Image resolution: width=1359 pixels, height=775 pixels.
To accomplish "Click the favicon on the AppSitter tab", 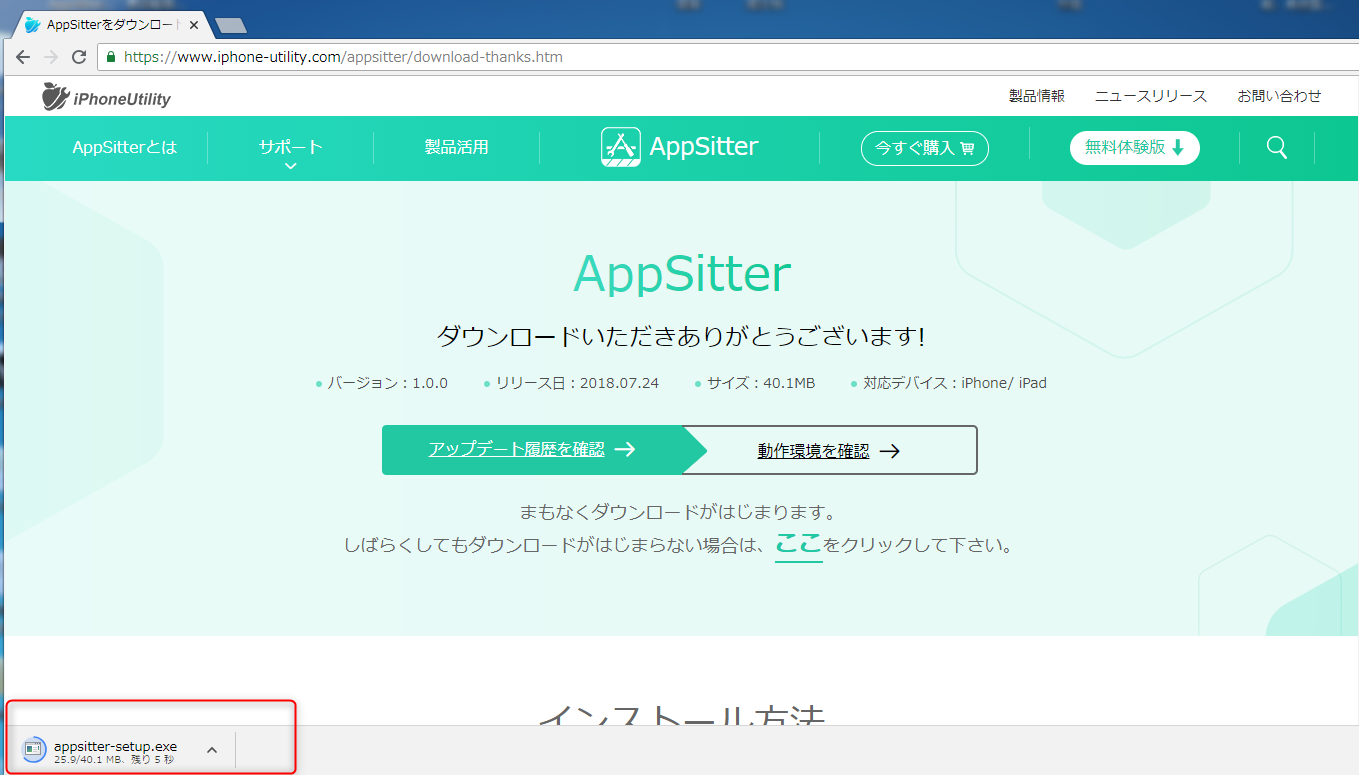I will point(33,24).
